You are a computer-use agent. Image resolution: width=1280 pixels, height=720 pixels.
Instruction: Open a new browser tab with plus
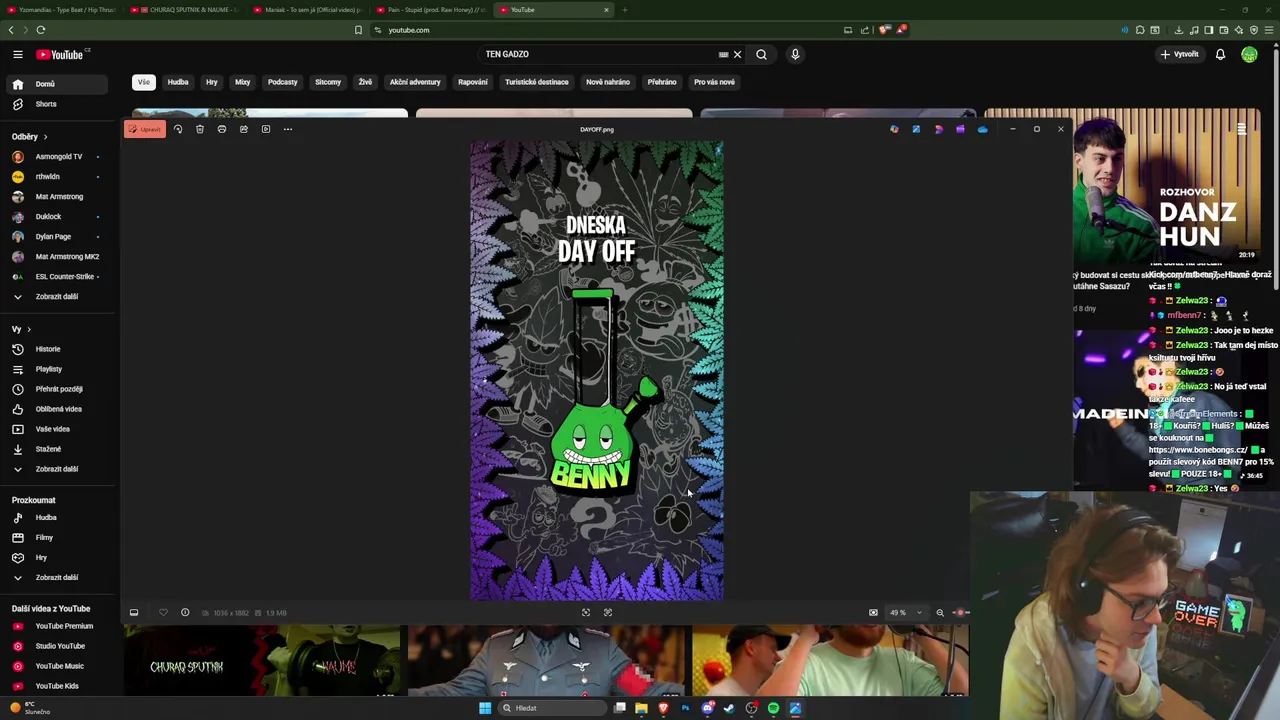(x=625, y=10)
